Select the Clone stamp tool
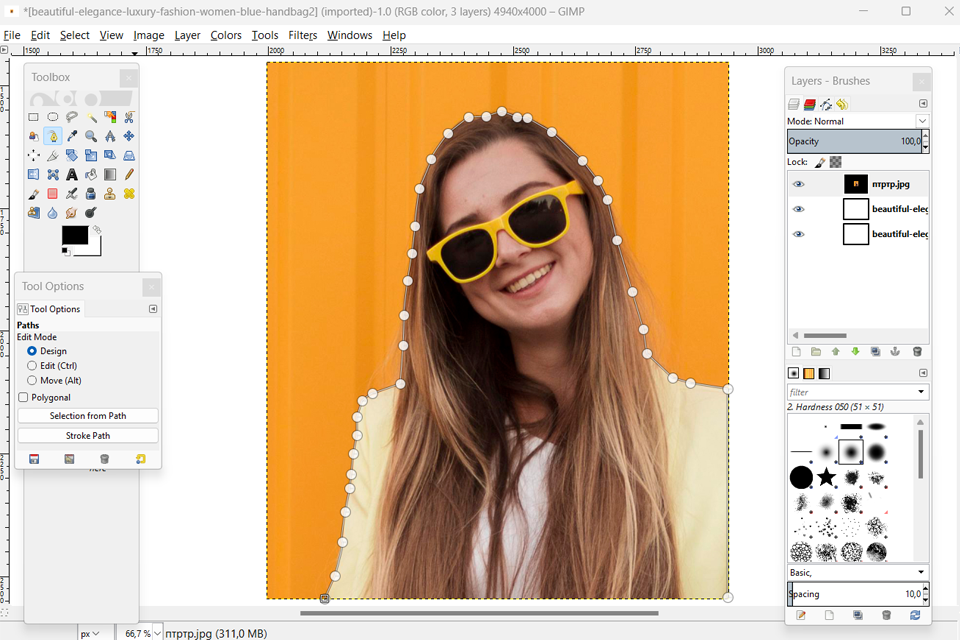960x640 pixels. (x=110, y=194)
